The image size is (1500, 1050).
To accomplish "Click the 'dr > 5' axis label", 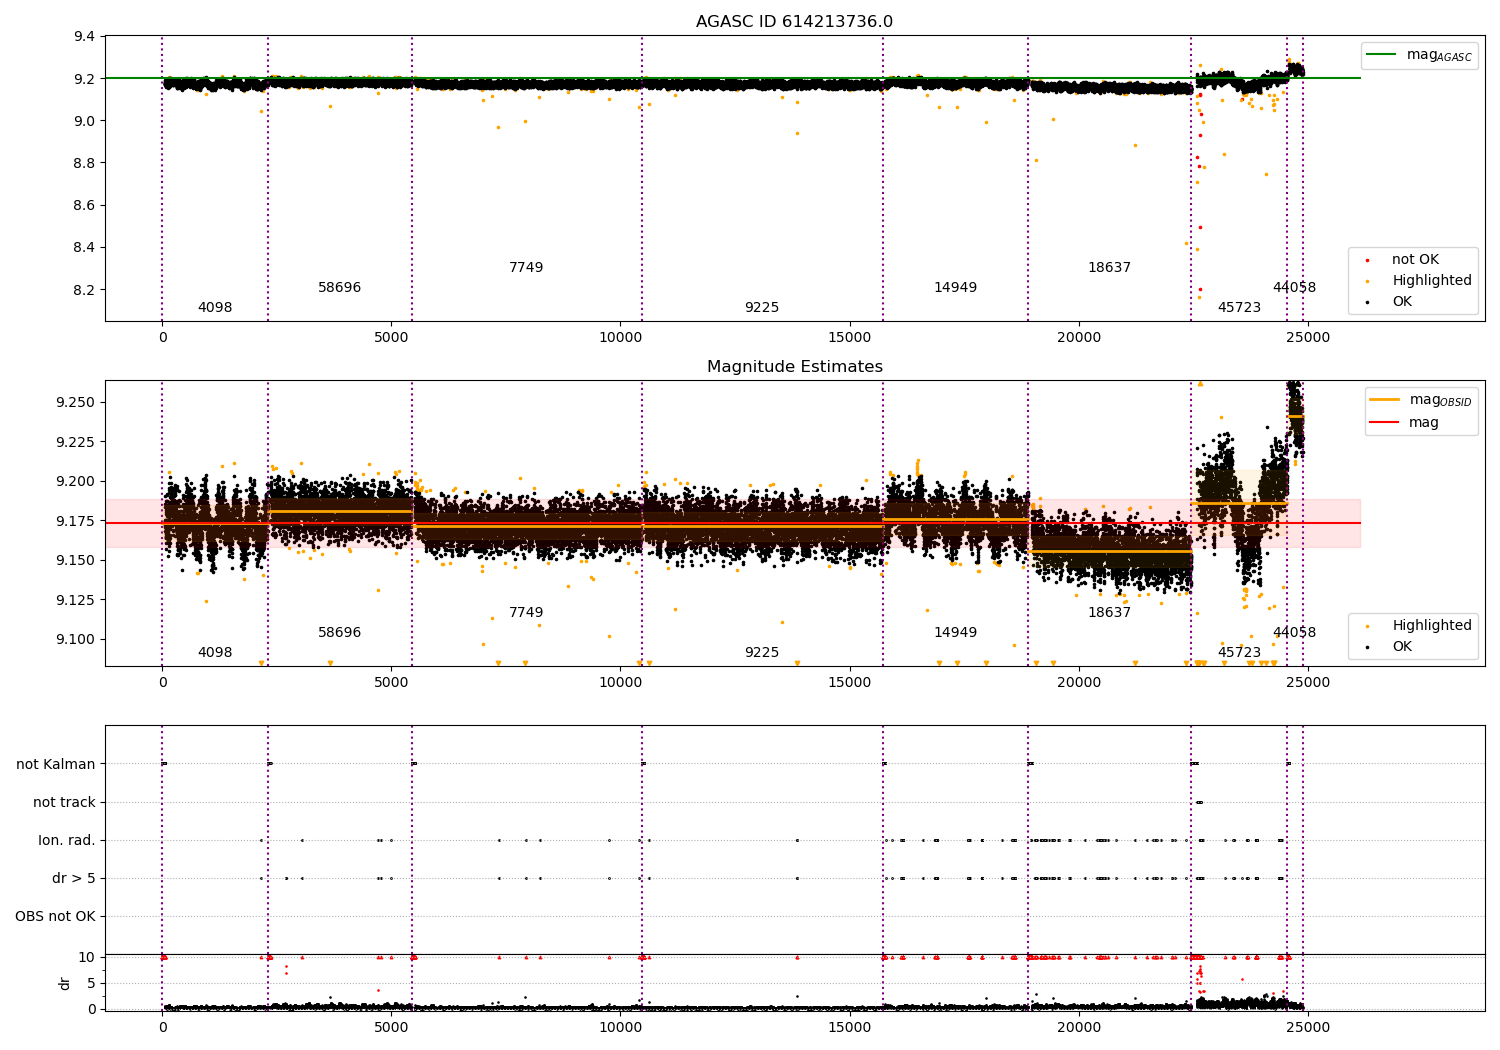I will 74,879.
